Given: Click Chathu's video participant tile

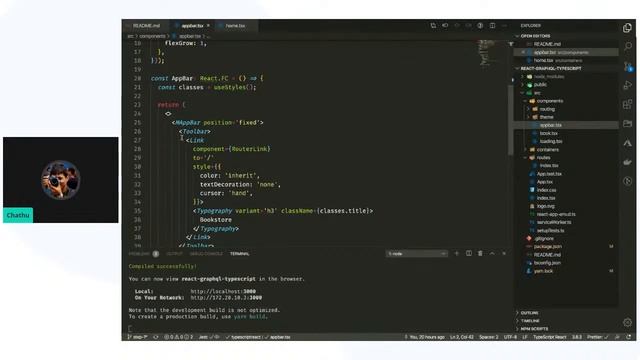Looking at the screenshot, I should tap(60, 180).
